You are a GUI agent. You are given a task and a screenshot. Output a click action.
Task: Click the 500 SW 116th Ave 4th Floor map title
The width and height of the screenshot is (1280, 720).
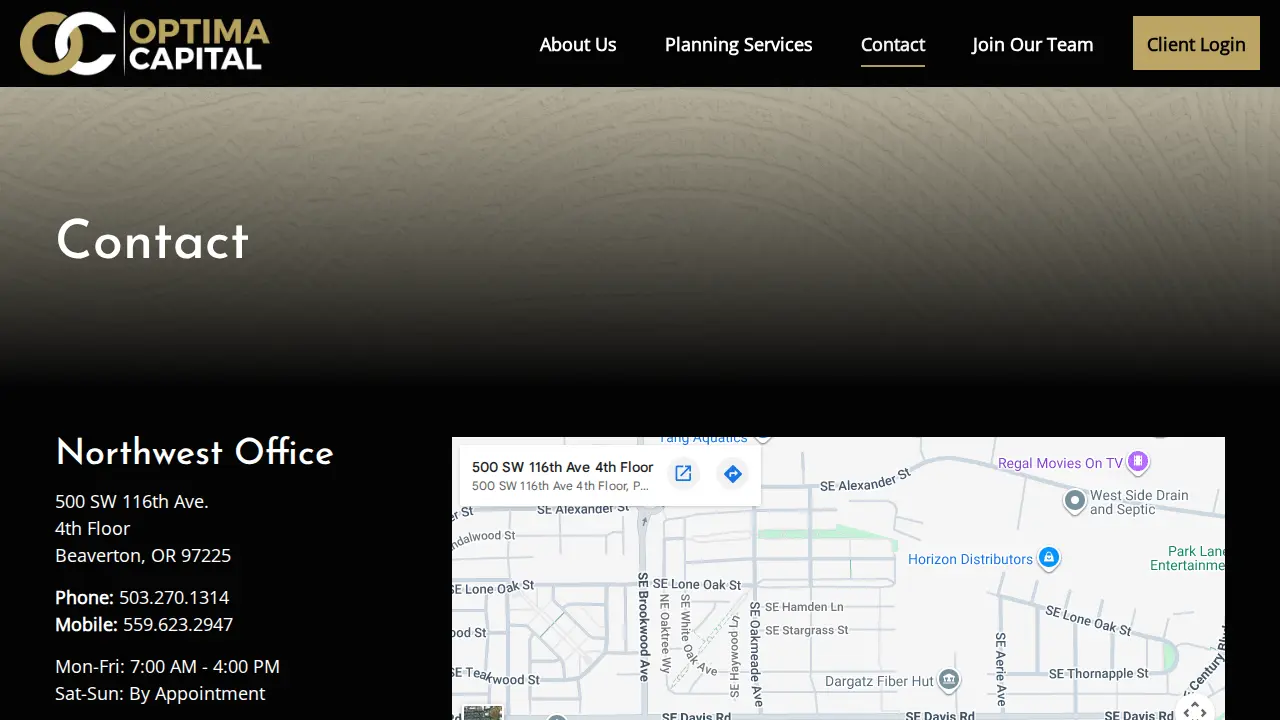coord(562,467)
